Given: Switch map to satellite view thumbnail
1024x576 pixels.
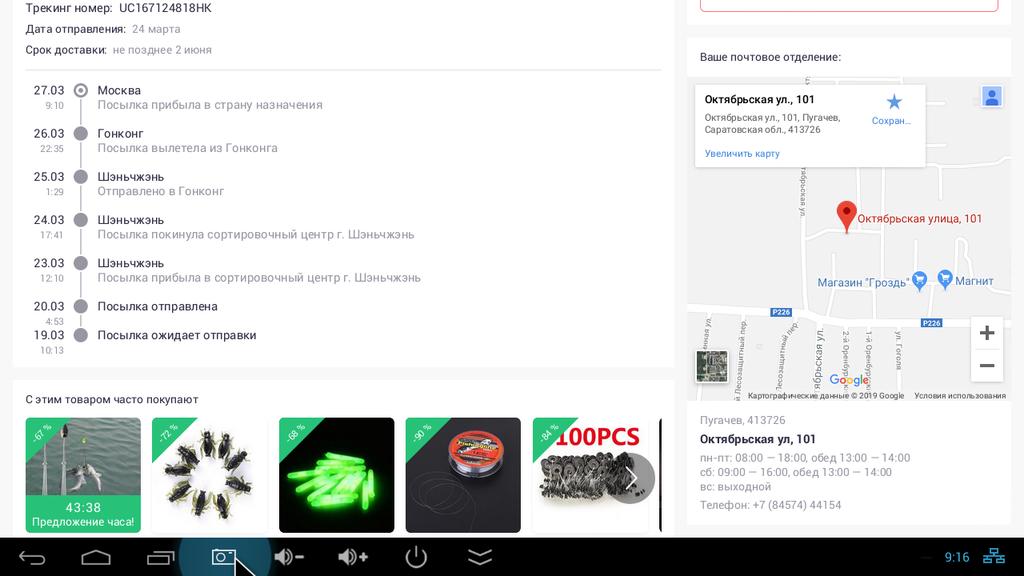Looking at the screenshot, I should click(711, 366).
